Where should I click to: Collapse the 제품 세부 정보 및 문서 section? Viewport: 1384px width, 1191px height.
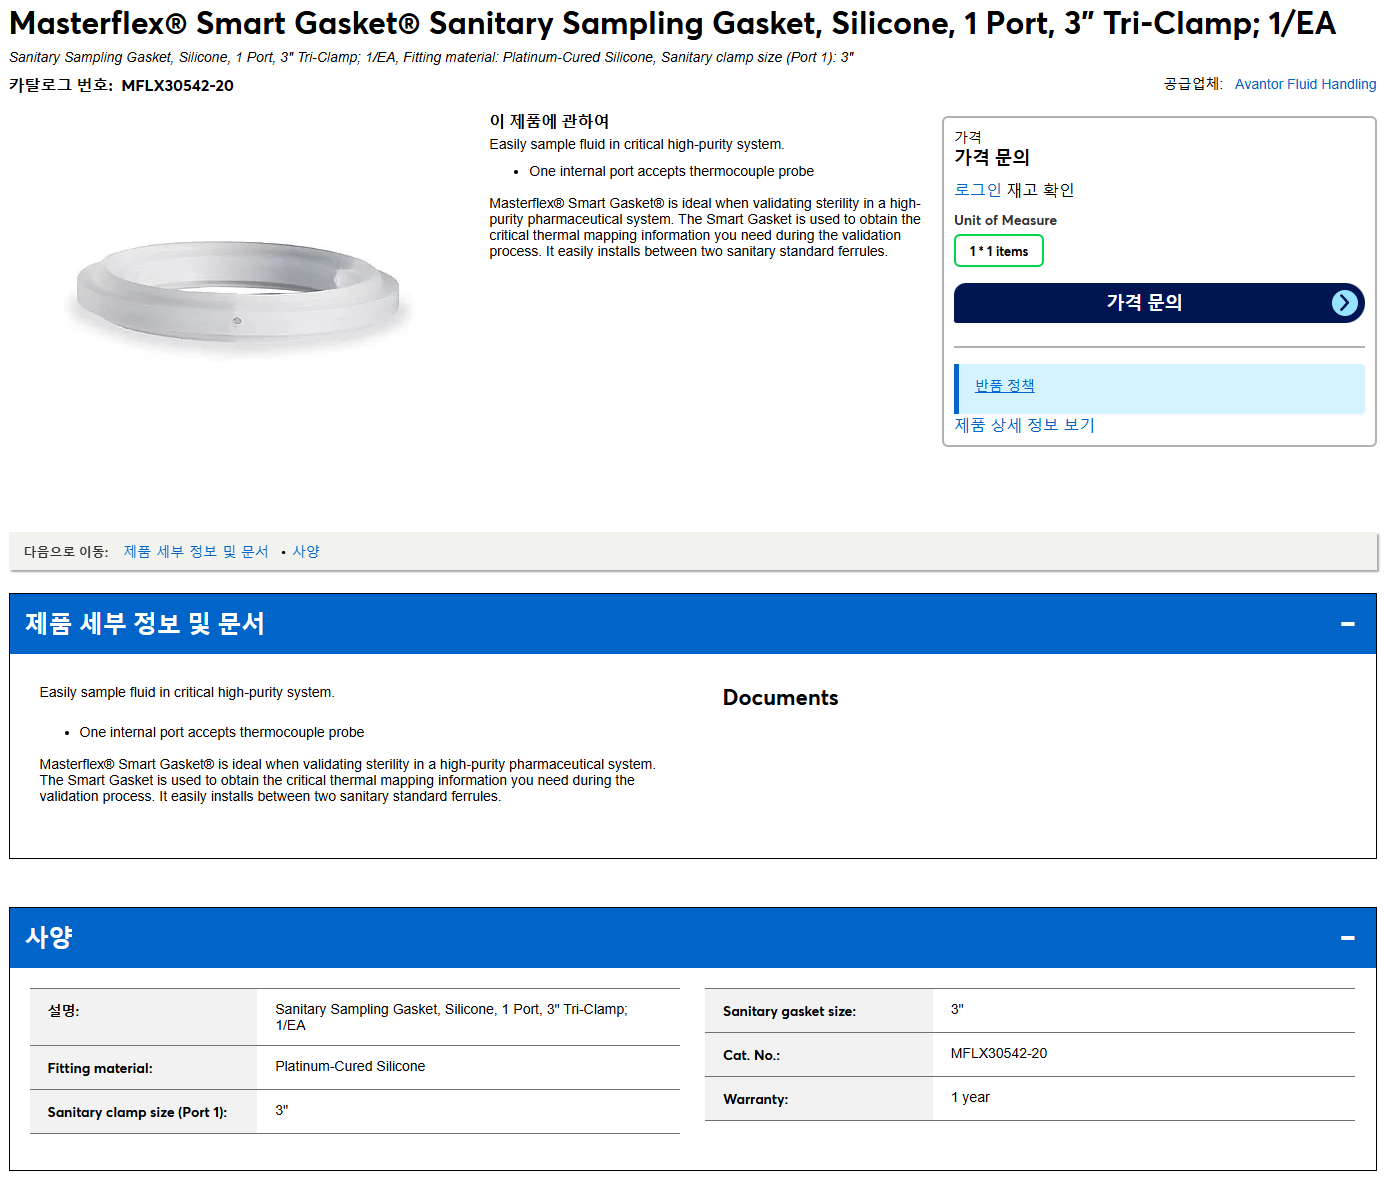(x=1348, y=624)
